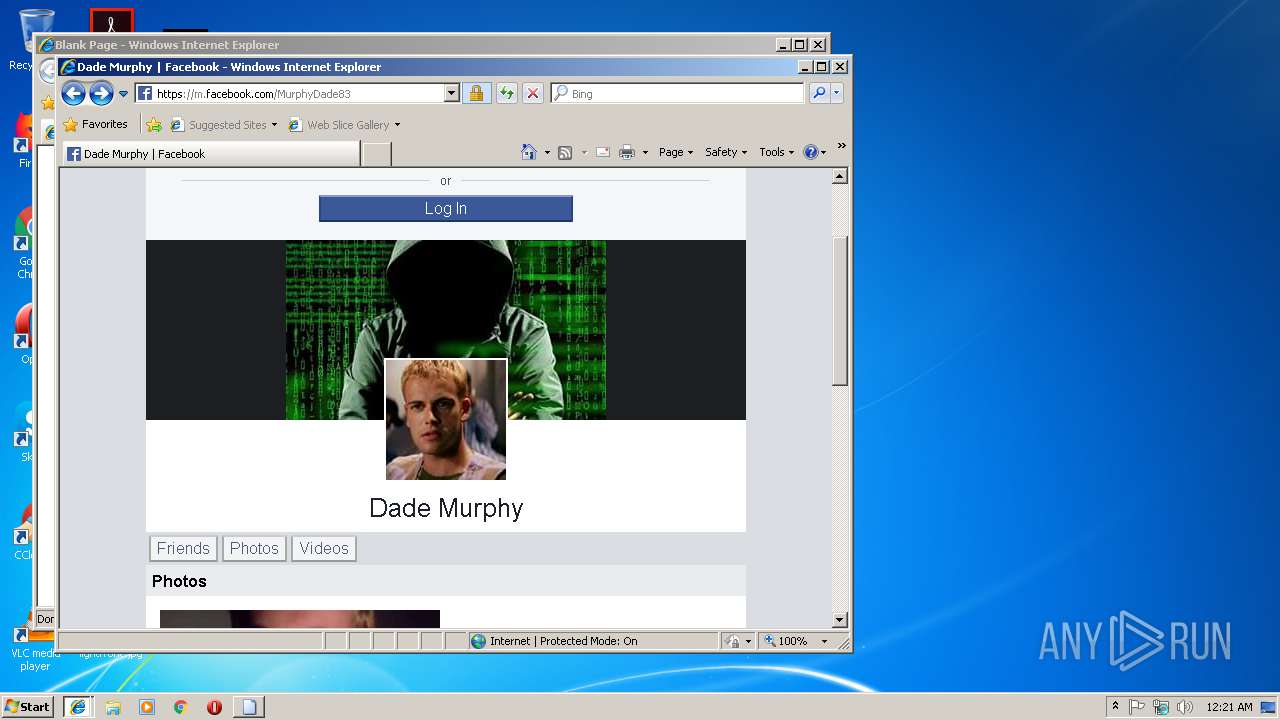
Task: Open the media player taskbar icon
Action: [147, 707]
